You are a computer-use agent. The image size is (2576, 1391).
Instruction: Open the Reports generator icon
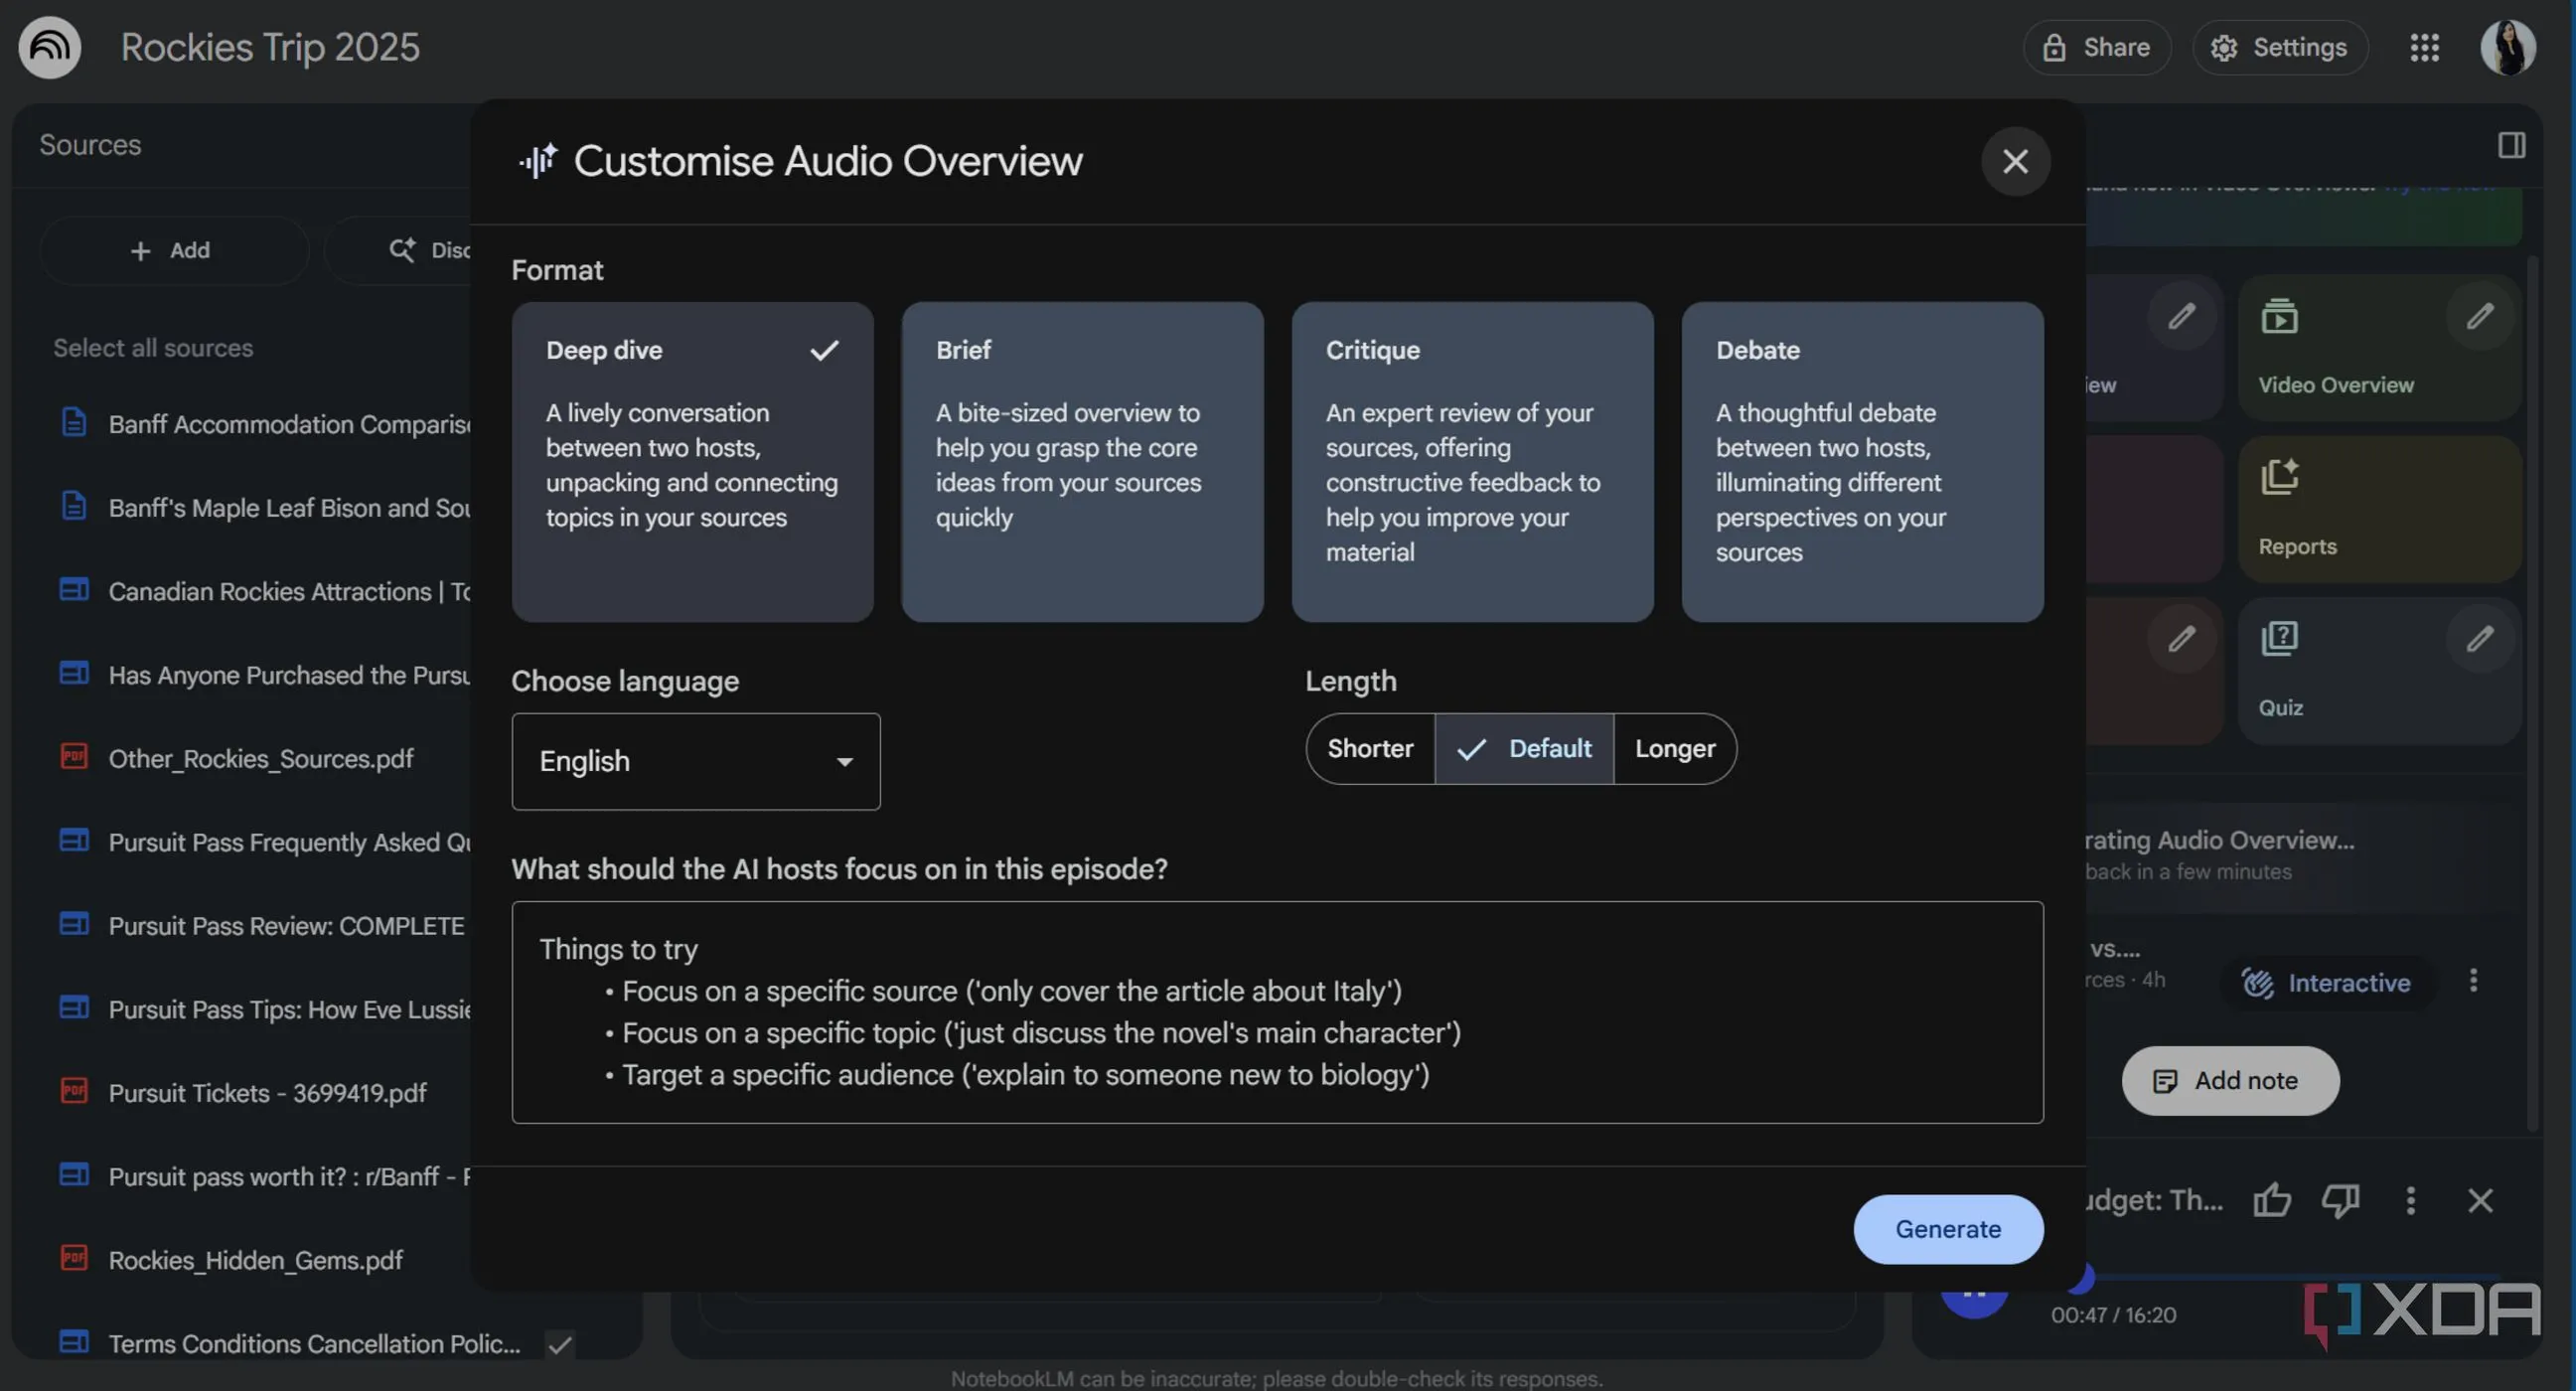click(x=2281, y=478)
